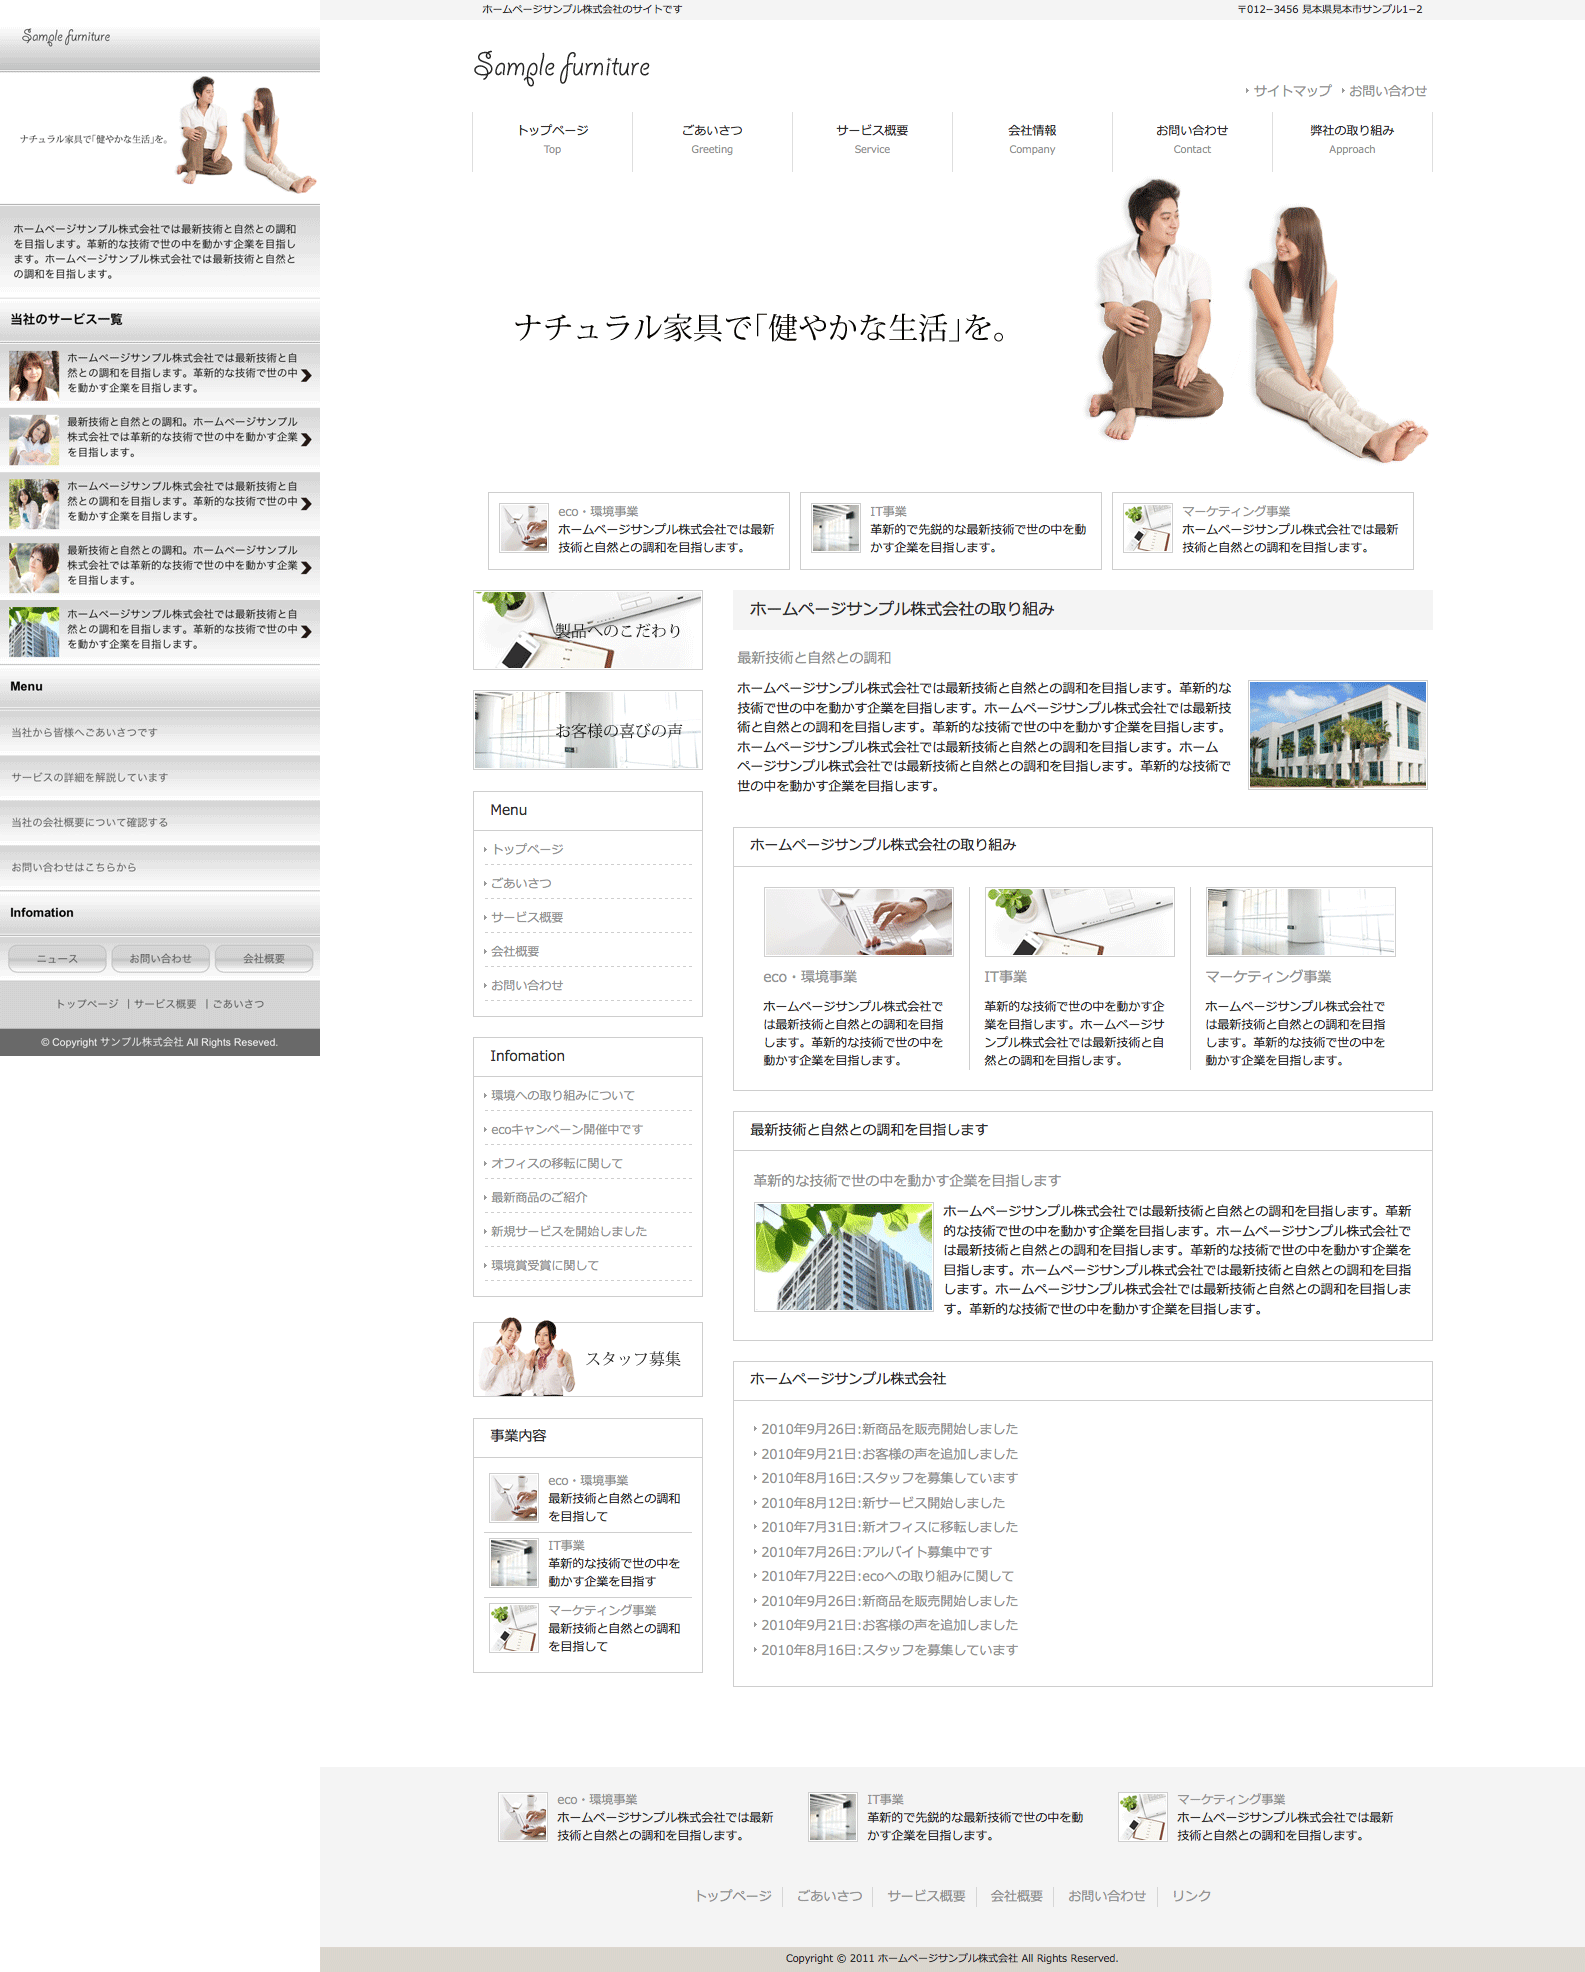Expand the last mobile service row with building photo
Viewport: 1585px width, 1972px height.
tap(306, 631)
